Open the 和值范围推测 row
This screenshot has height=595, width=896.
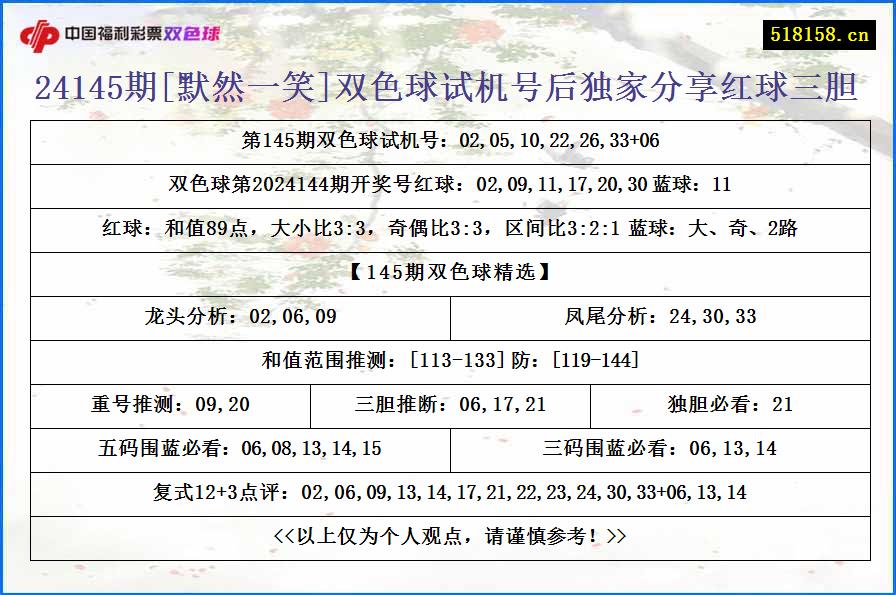tap(448, 362)
